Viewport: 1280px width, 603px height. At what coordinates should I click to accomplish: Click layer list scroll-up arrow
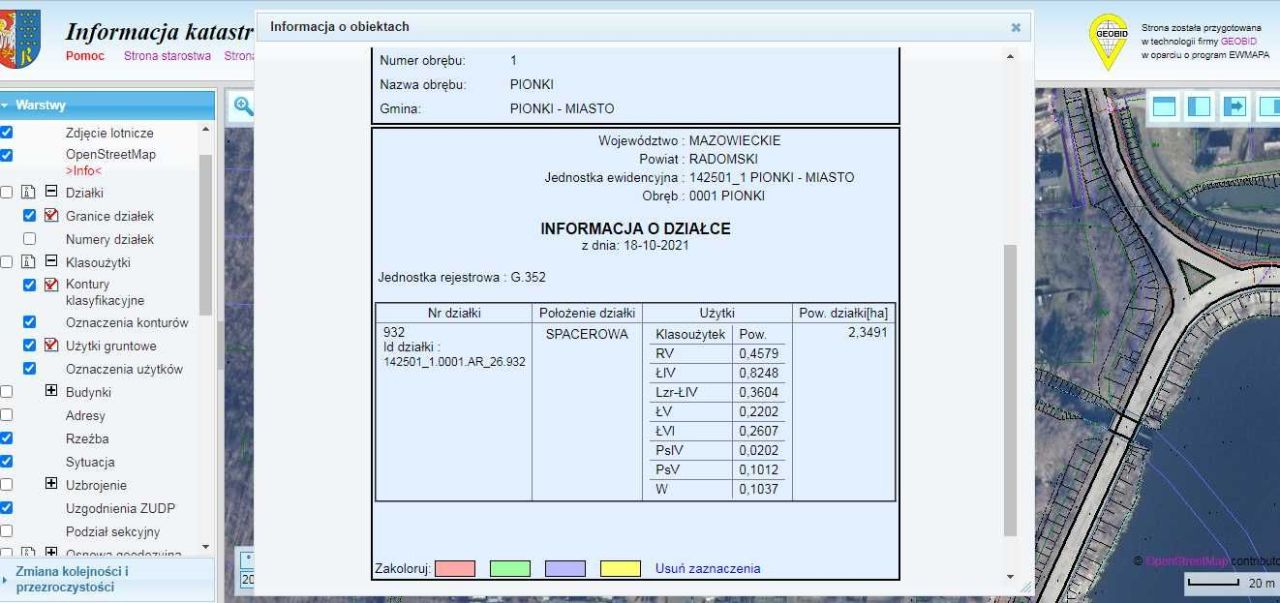[207, 129]
